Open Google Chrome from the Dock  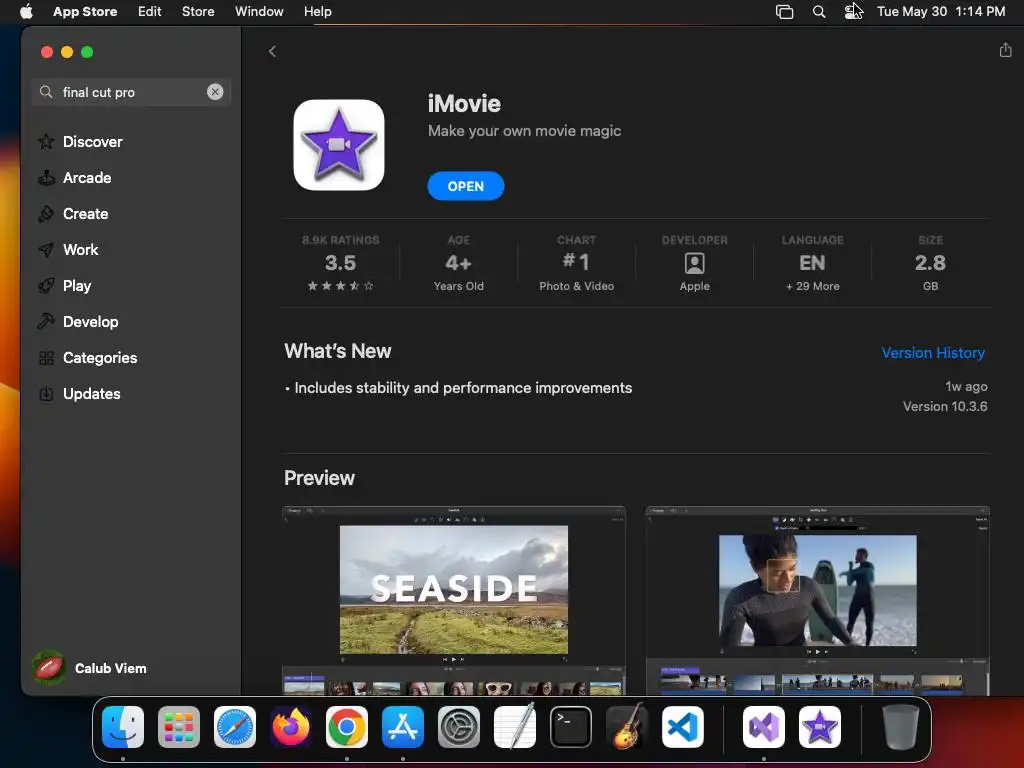(347, 727)
